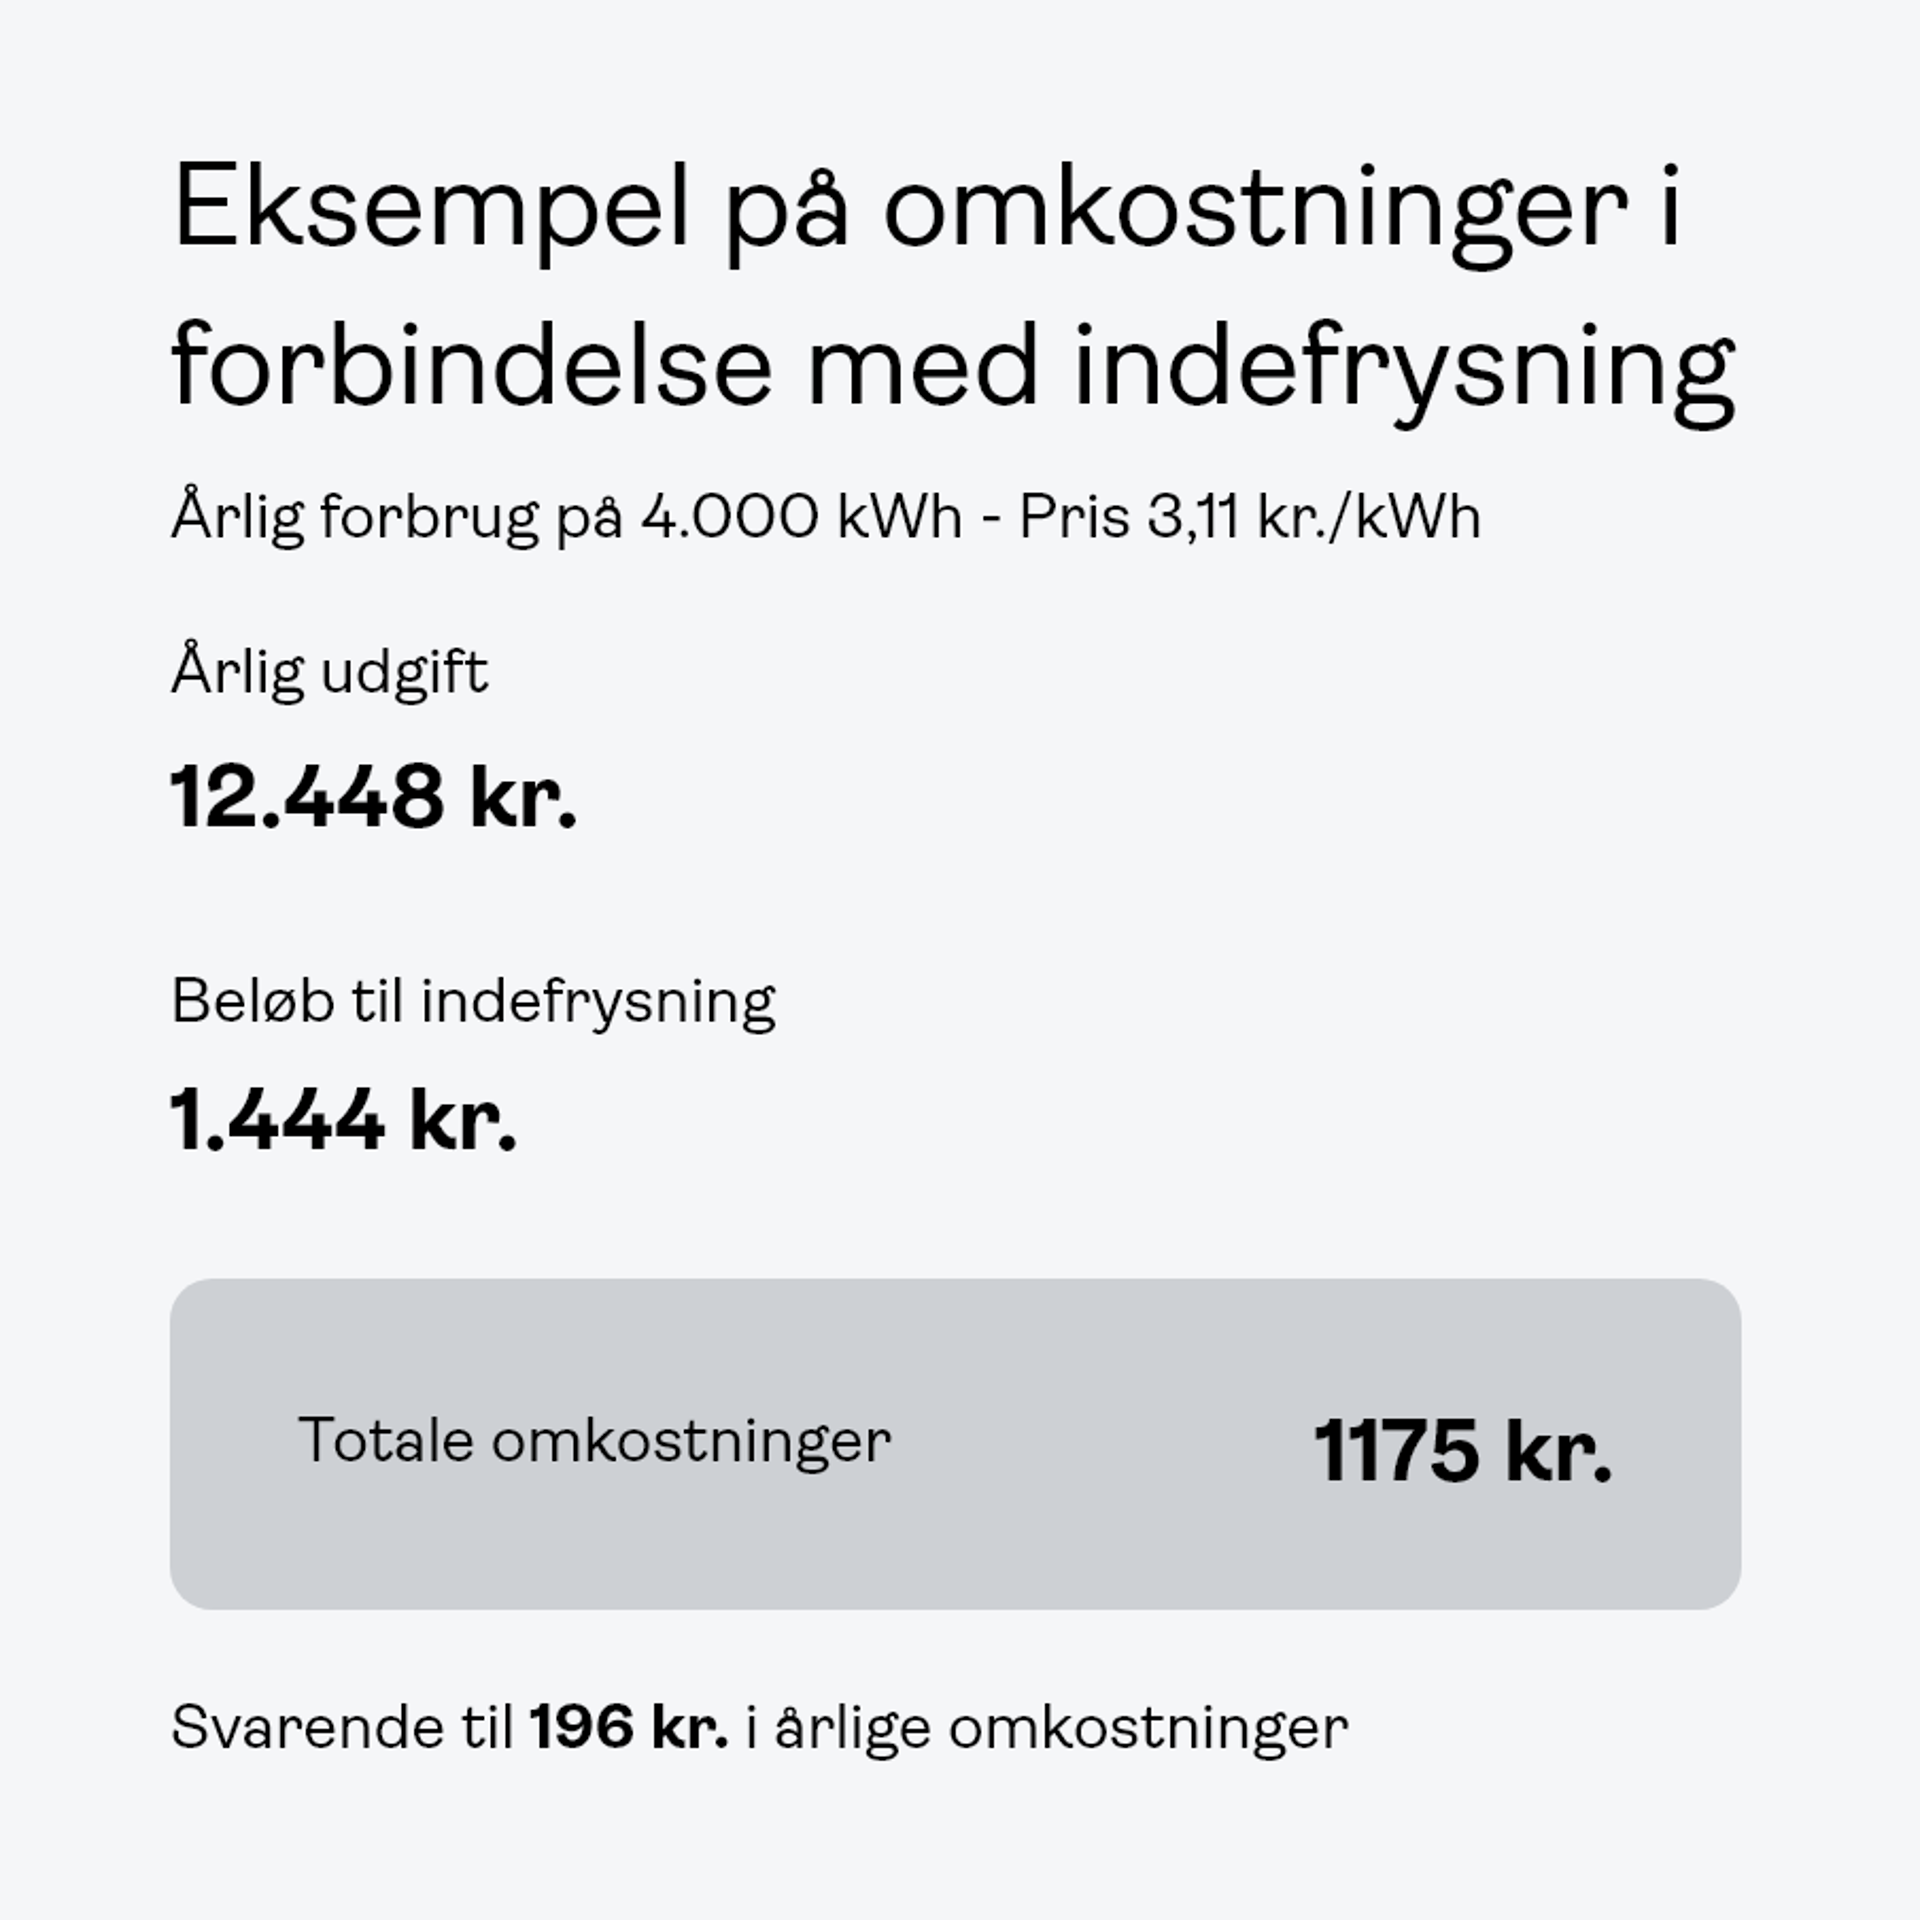Screen dimensions: 1920x1920
Task: Click the "1175 kr." total amount
Action: pos(1462,1451)
